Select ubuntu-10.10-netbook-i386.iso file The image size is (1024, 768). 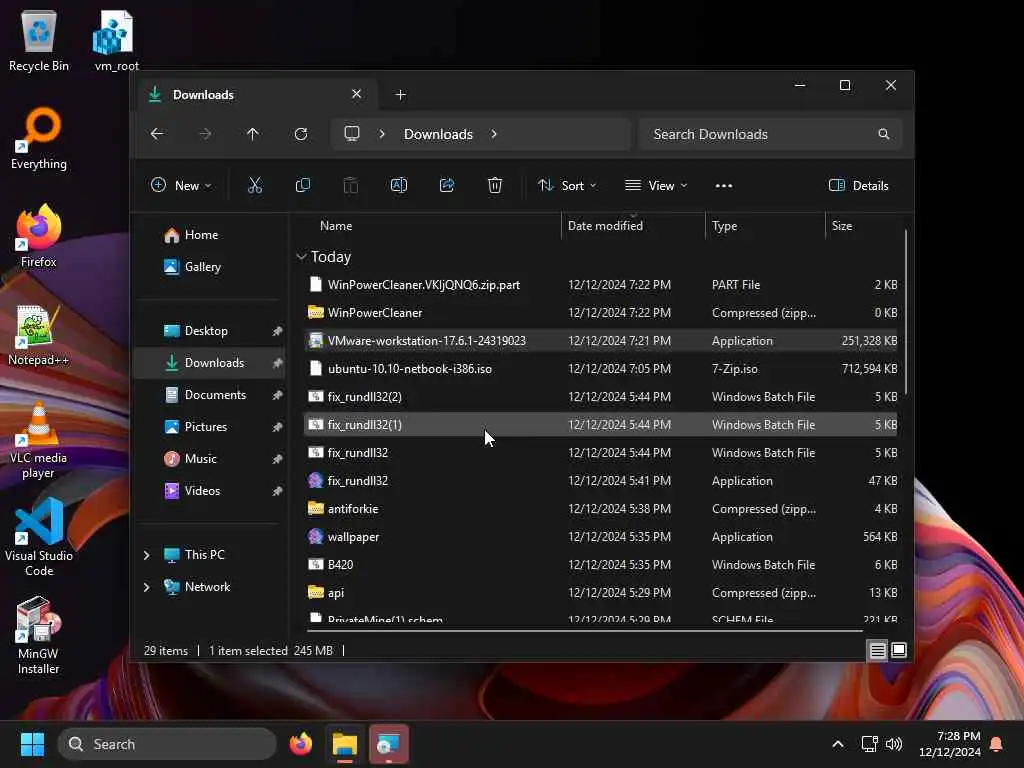pyautogui.click(x=601, y=369)
